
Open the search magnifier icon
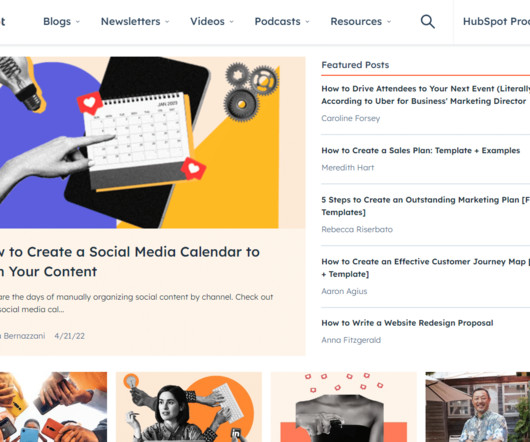coord(428,22)
